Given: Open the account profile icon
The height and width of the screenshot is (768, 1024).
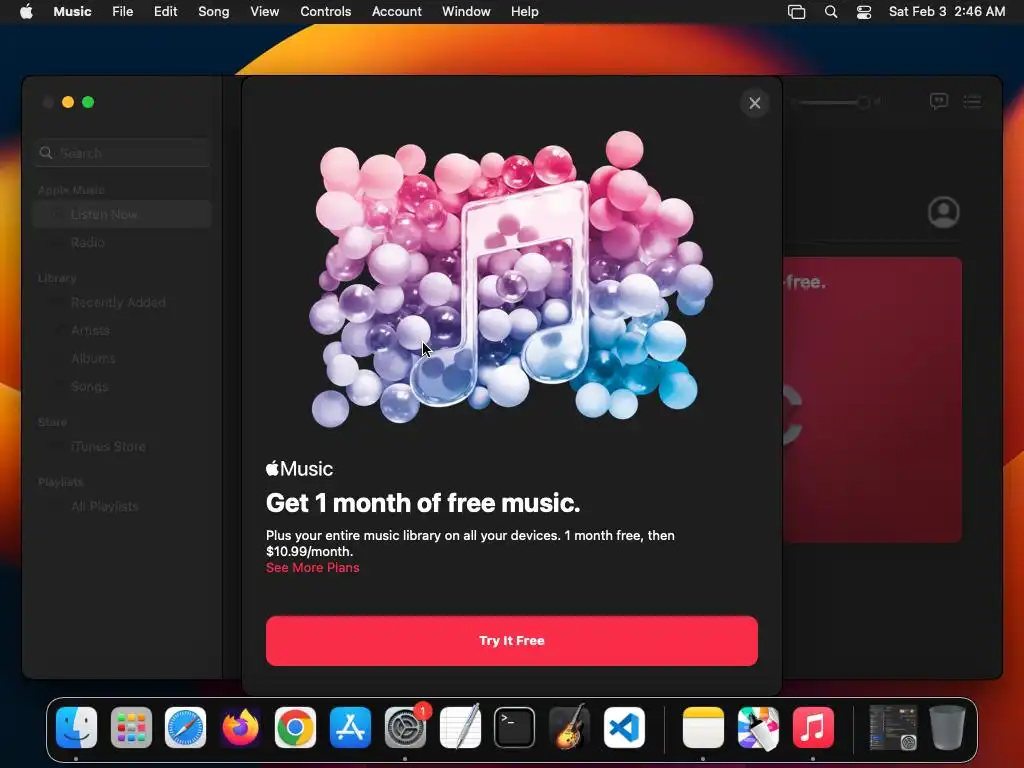Looking at the screenshot, I should (944, 212).
